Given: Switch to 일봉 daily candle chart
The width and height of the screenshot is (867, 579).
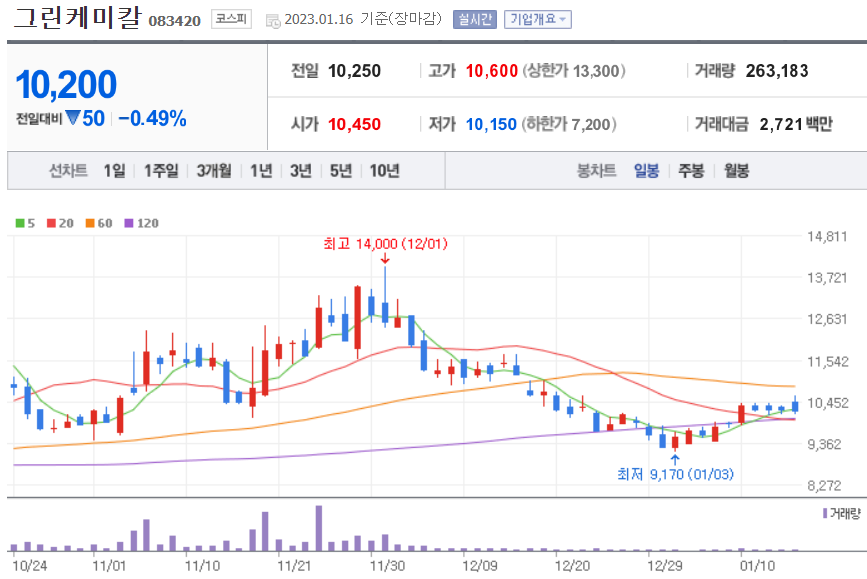Looking at the screenshot, I should (646, 171).
